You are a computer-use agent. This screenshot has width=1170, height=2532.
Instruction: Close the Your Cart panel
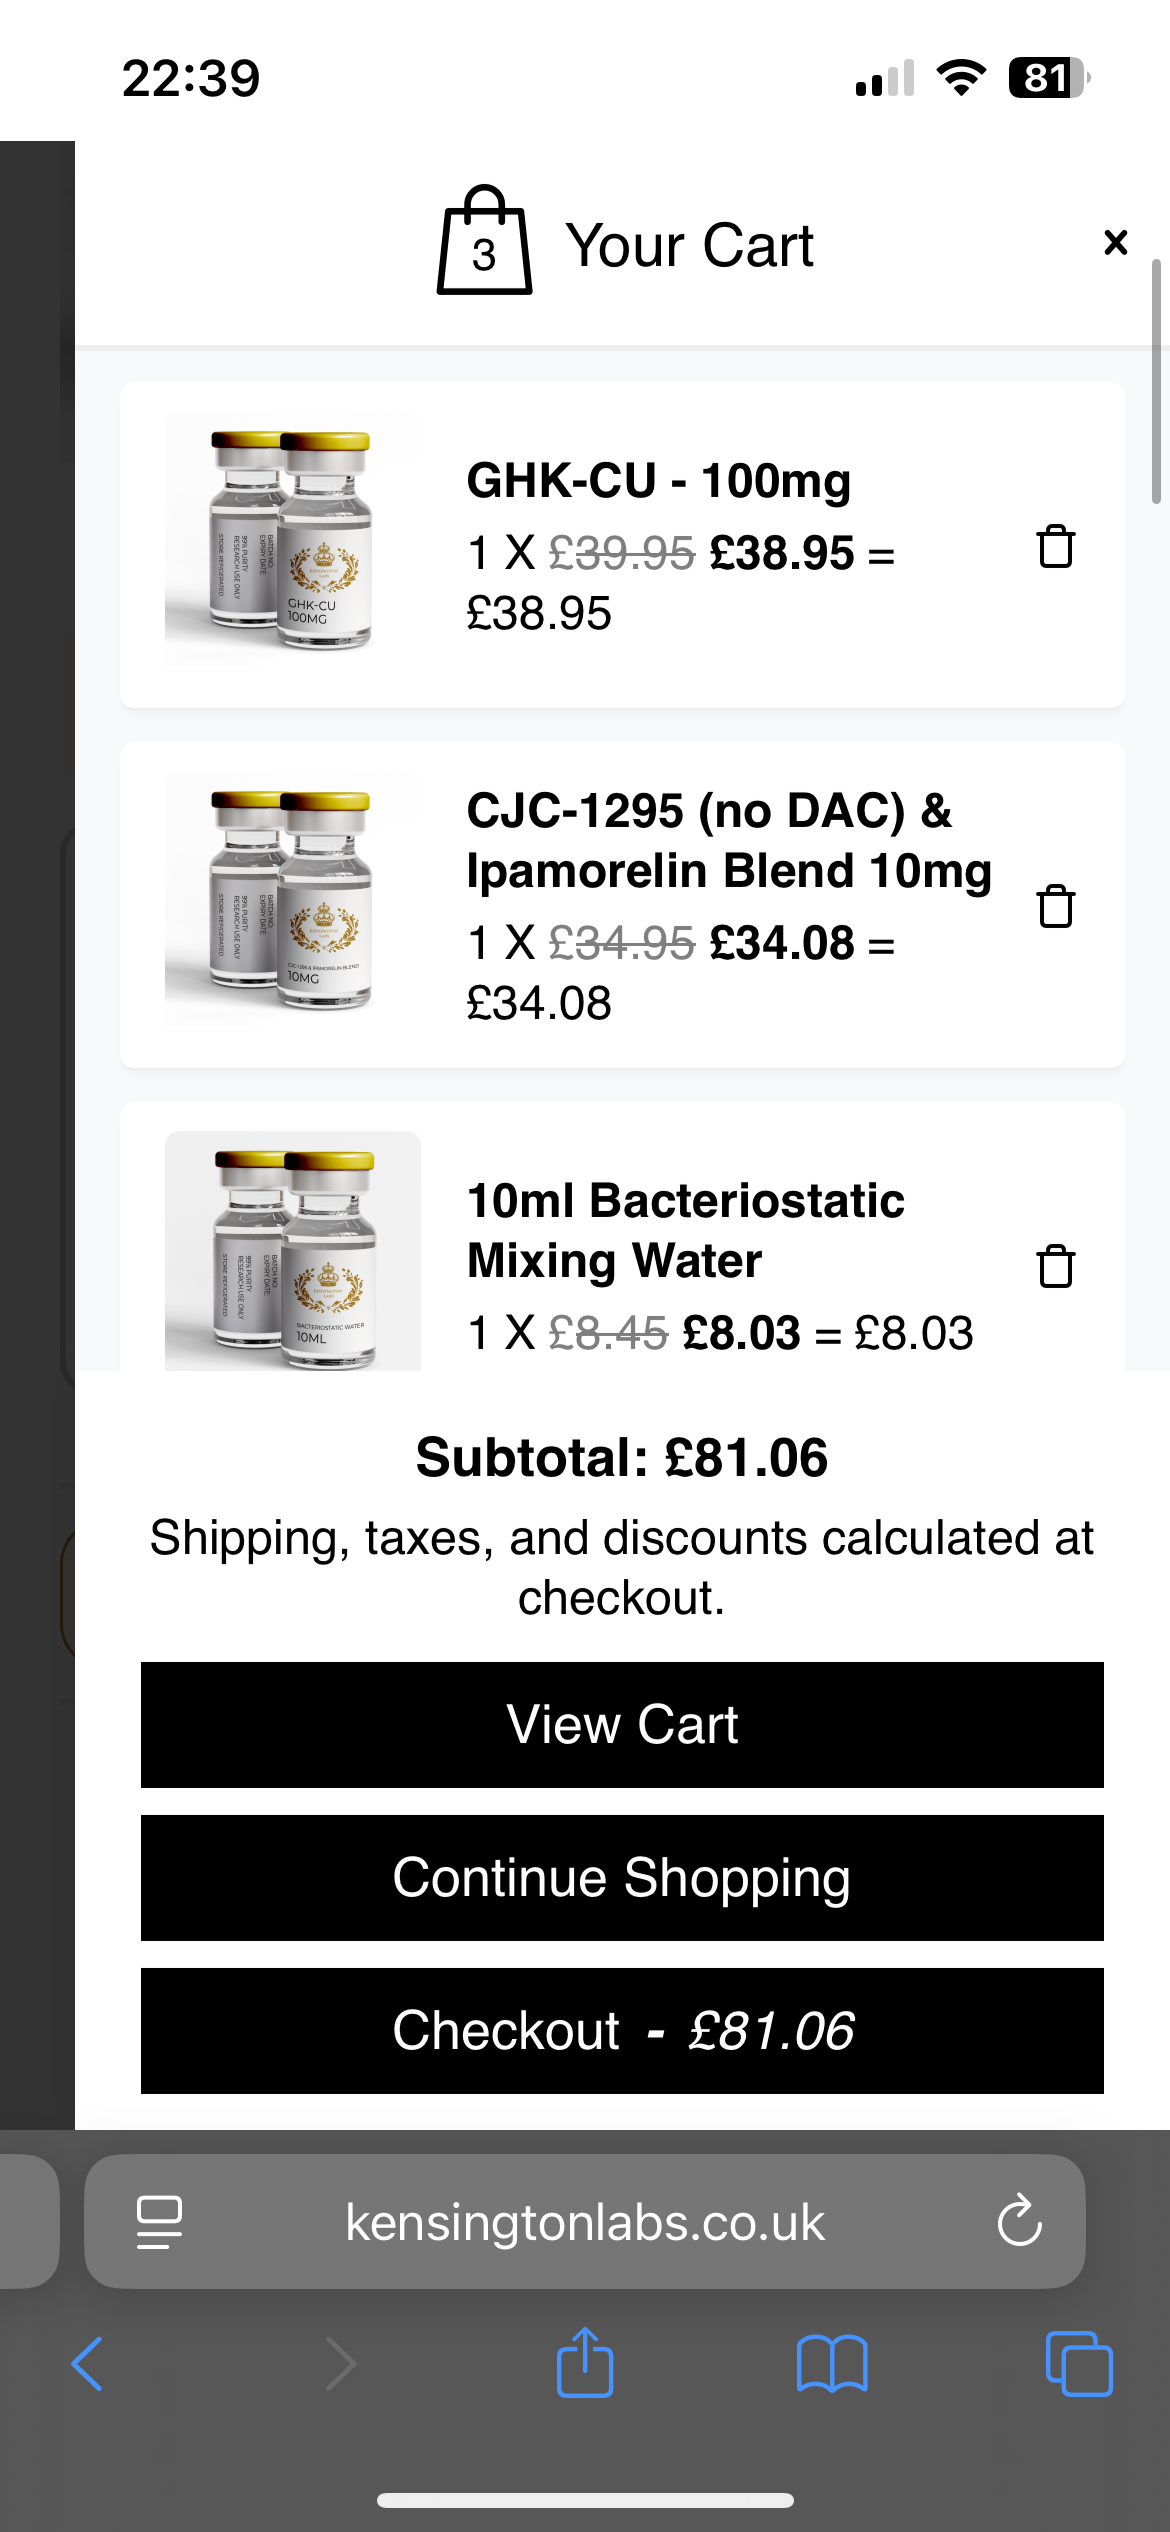(1115, 243)
